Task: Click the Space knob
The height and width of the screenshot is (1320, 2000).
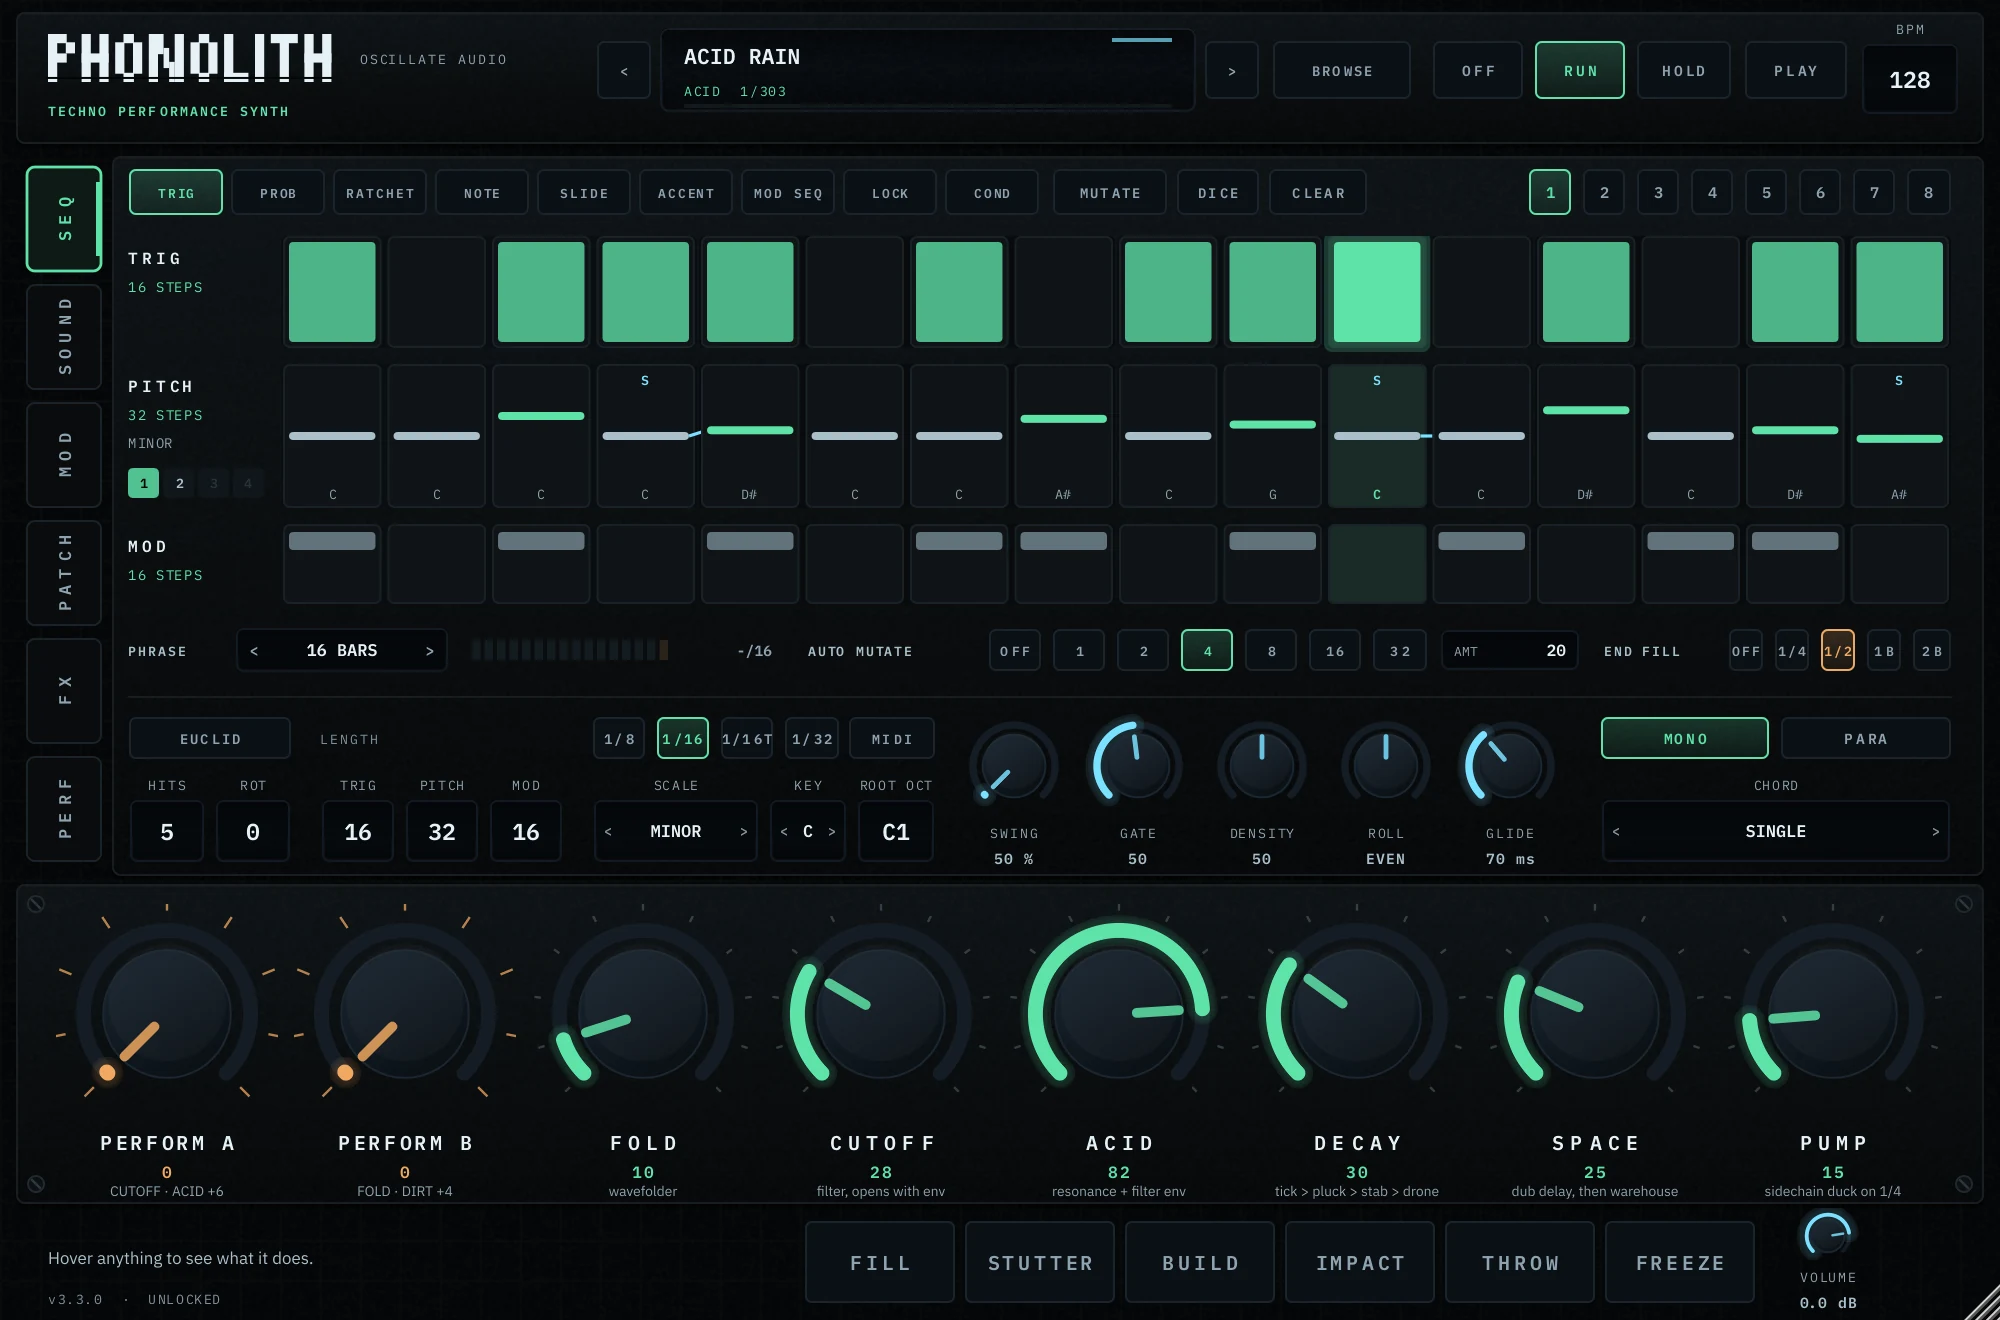Action: [1595, 1013]
